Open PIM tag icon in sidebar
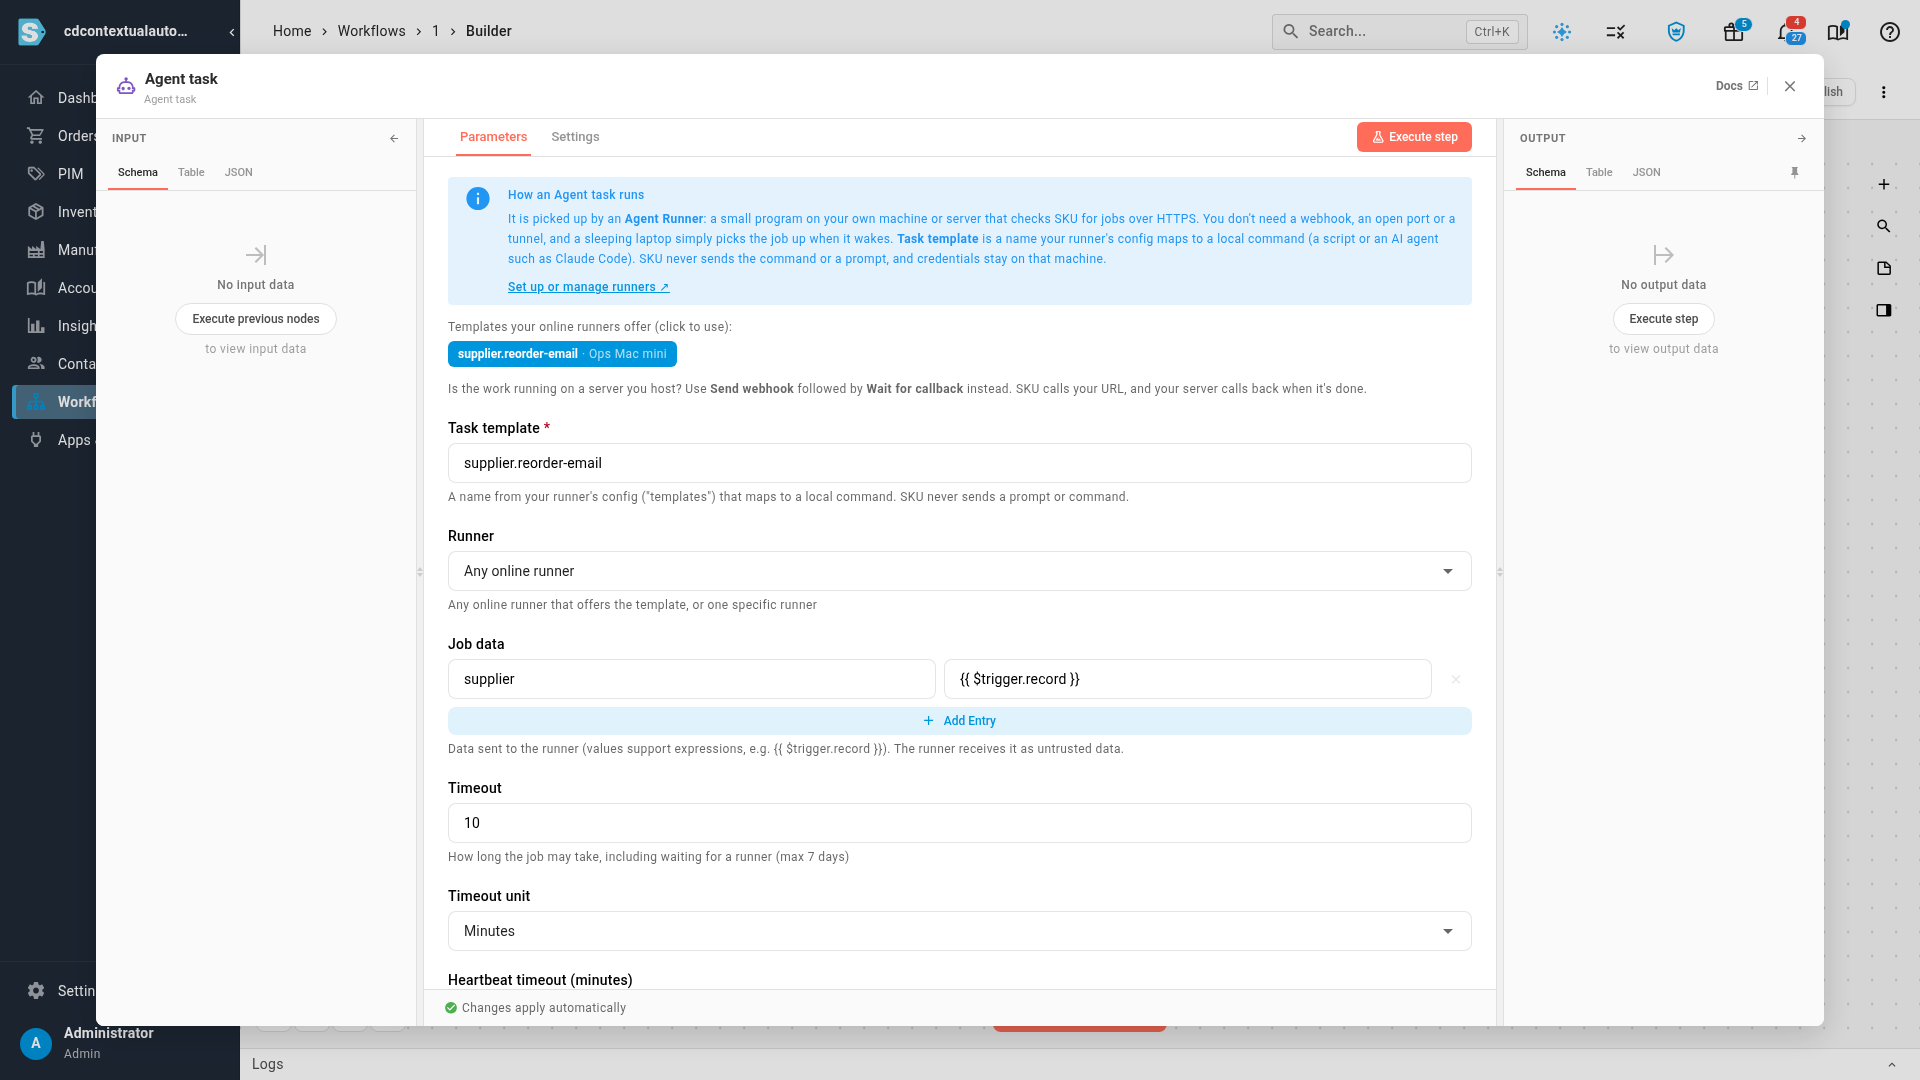Image resolution: width=1920 pixels, height=1080 pixels. 36,174
